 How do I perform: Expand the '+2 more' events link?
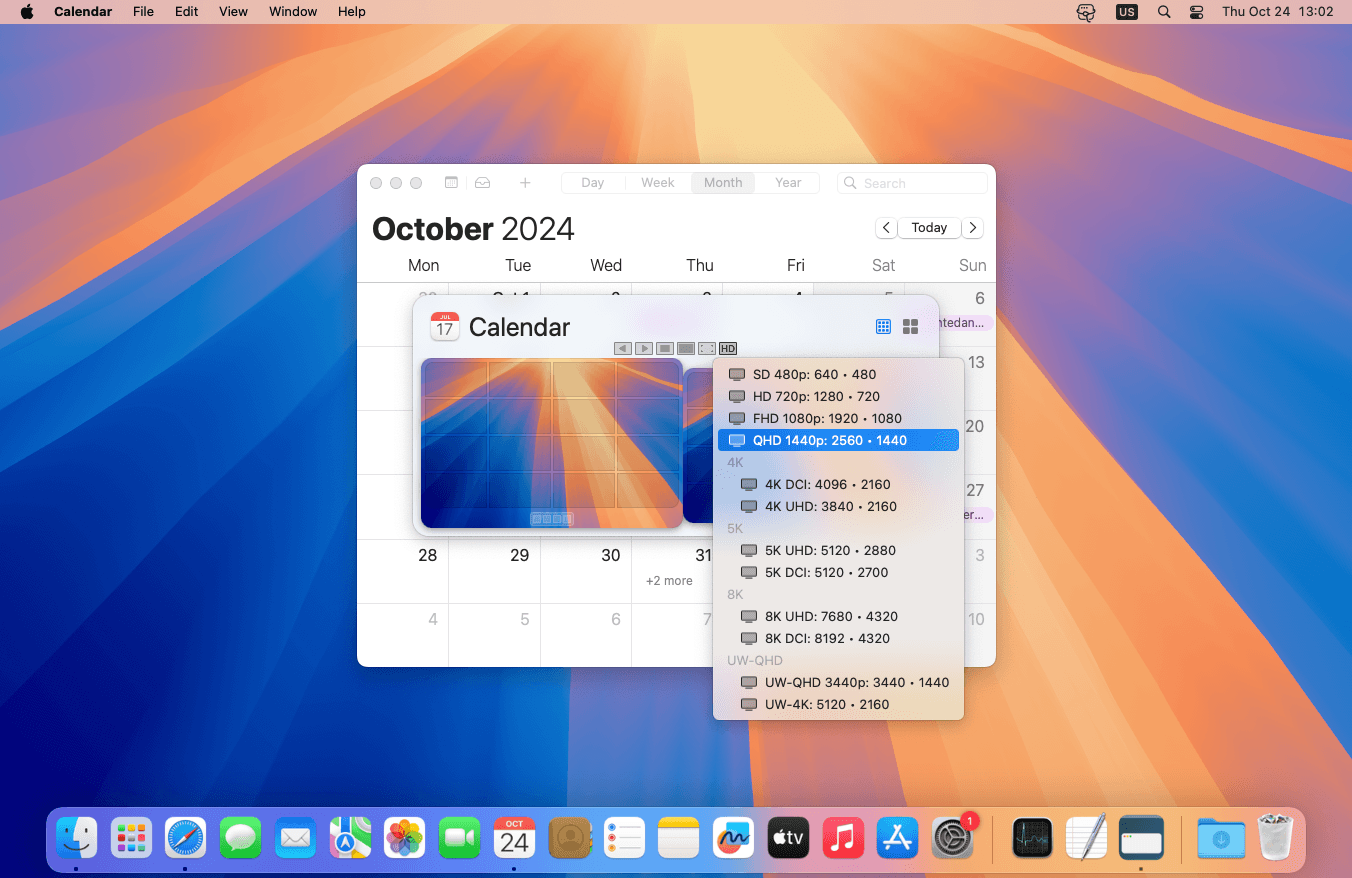coord(669,581)
